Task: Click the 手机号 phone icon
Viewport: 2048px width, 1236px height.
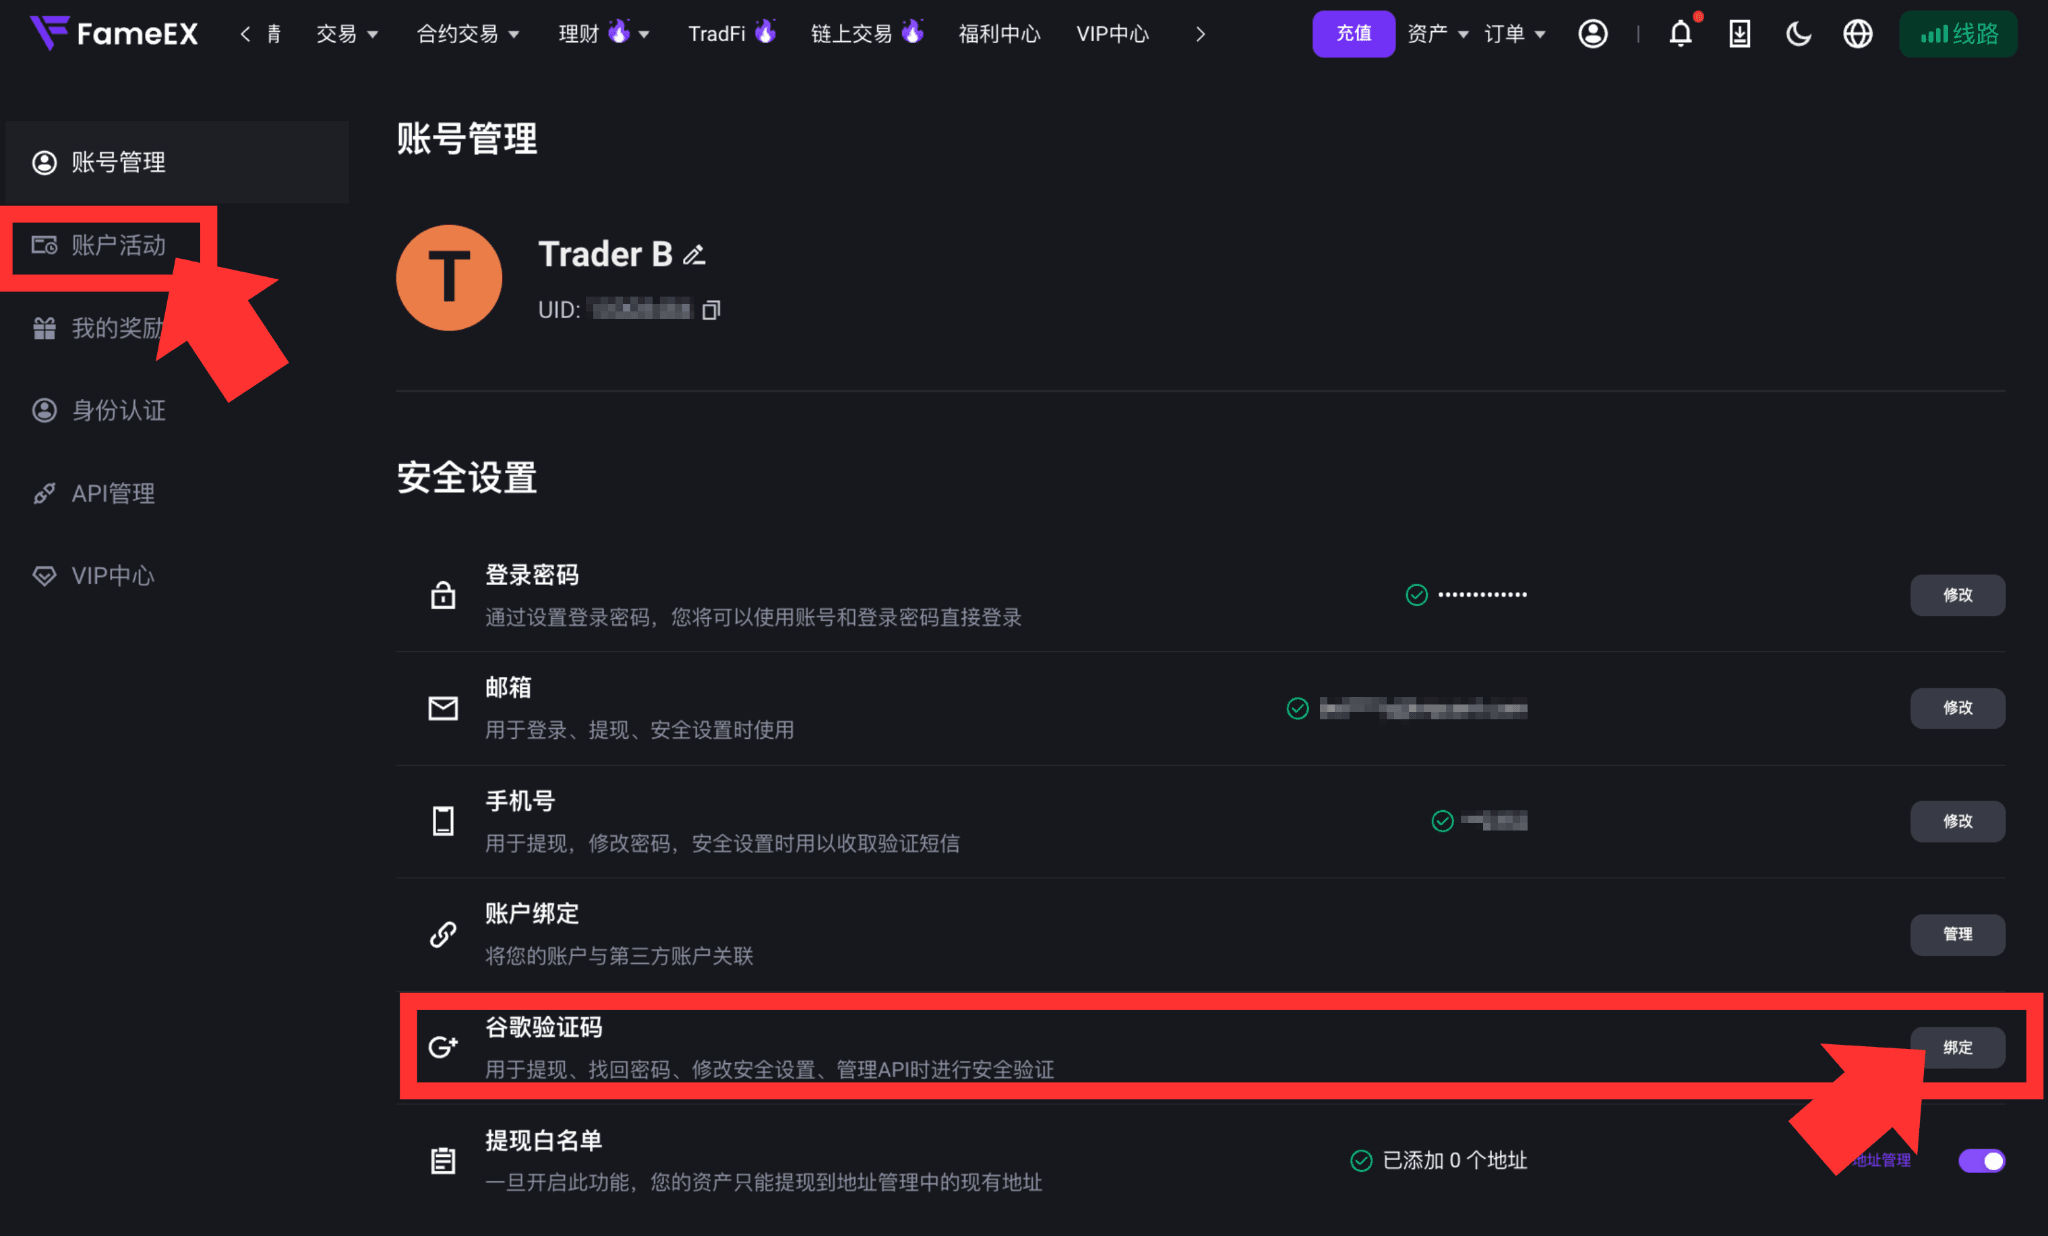Action: pyautogui.click(x=443, y=821)
